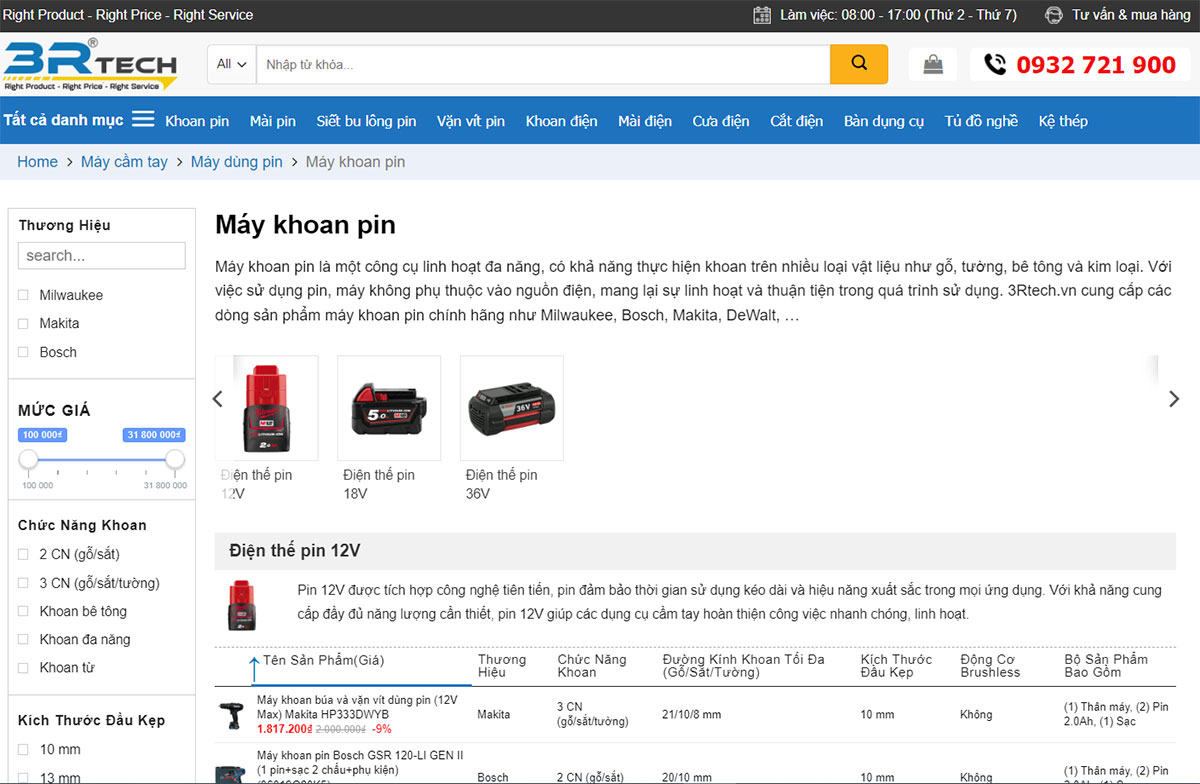Tick the Makita brand filter
The image size is (1200, 784).
(x=23, y=323)
